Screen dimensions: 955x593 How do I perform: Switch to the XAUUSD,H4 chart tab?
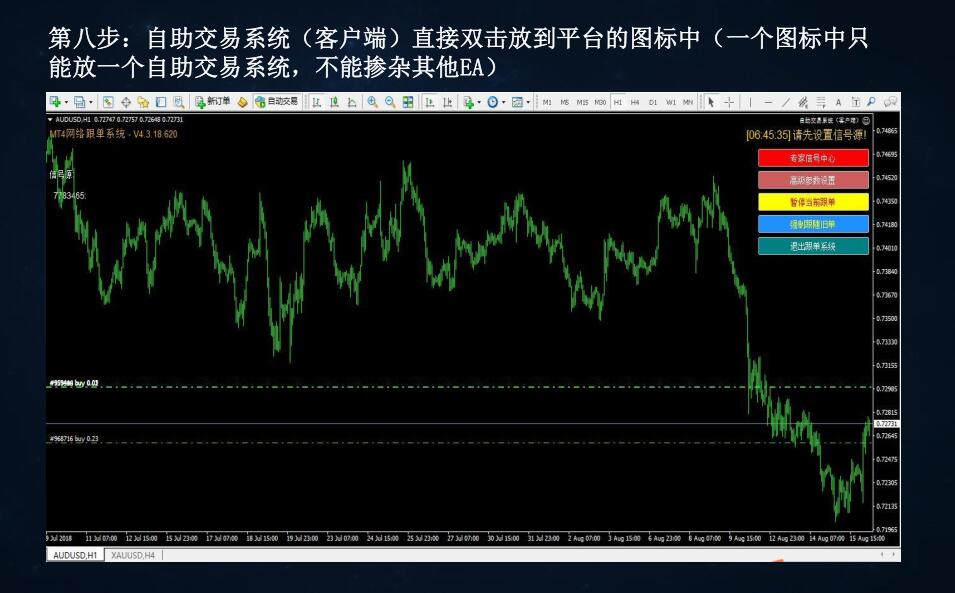pyautogui.click(x=133, y=554)
